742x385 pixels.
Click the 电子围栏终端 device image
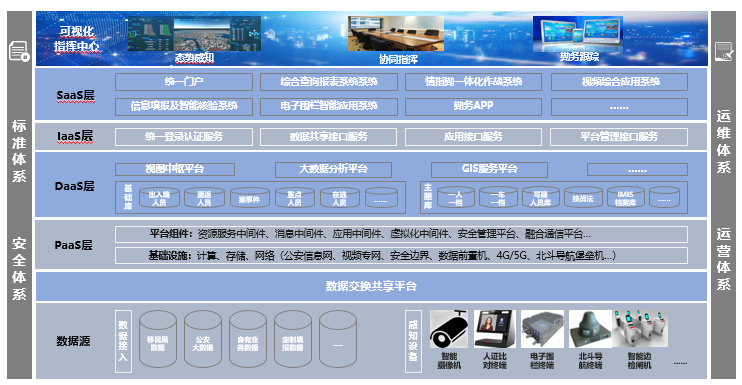tap(542, 329)
